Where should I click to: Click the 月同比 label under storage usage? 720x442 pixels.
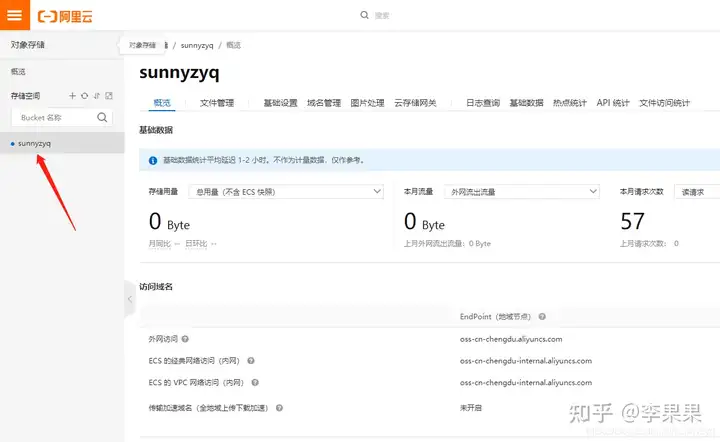click(x=160, y=244)
